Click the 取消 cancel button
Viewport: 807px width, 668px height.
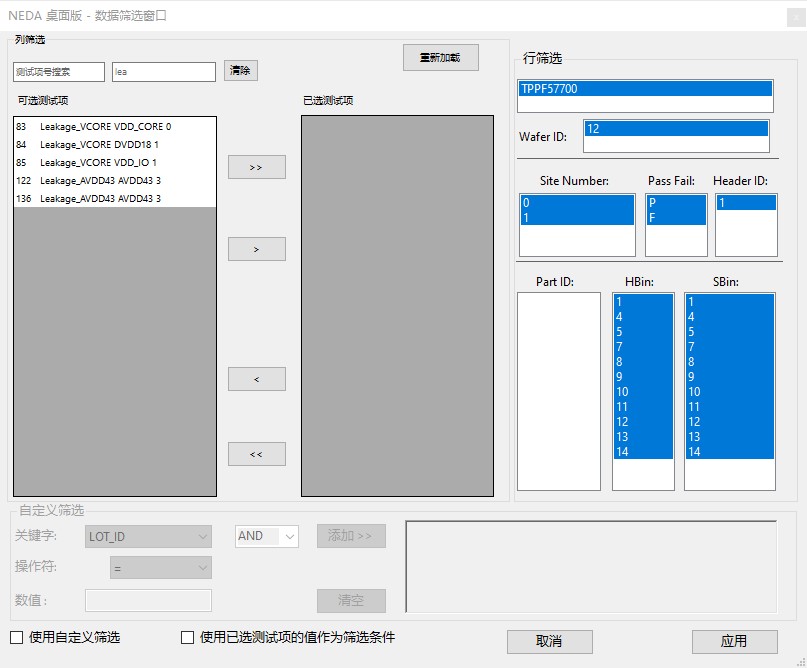pos(549,641)
